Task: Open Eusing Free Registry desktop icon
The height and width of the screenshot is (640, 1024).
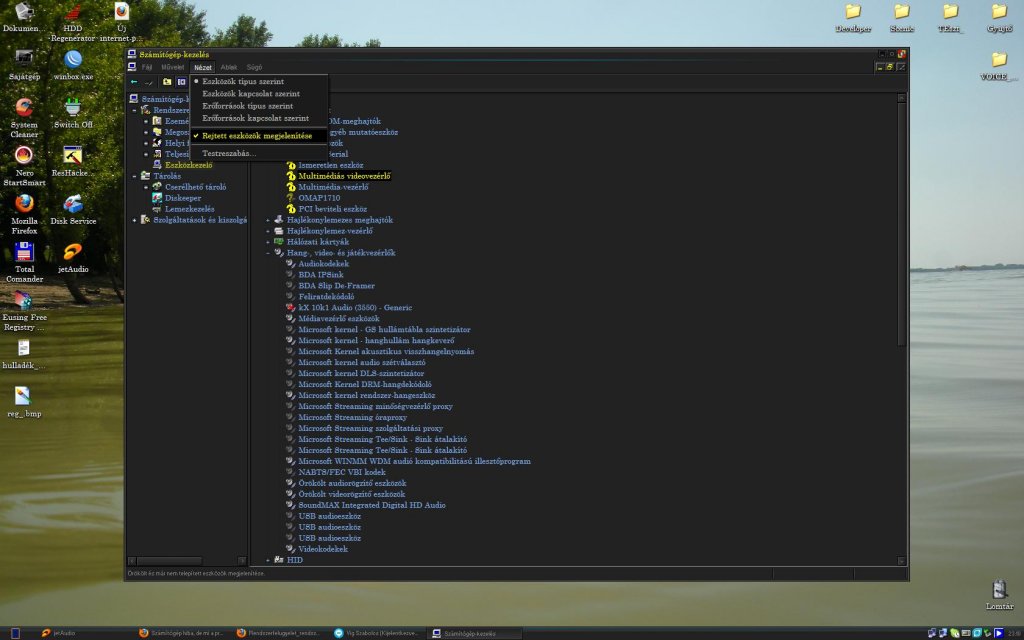Action: coord(24,311)
